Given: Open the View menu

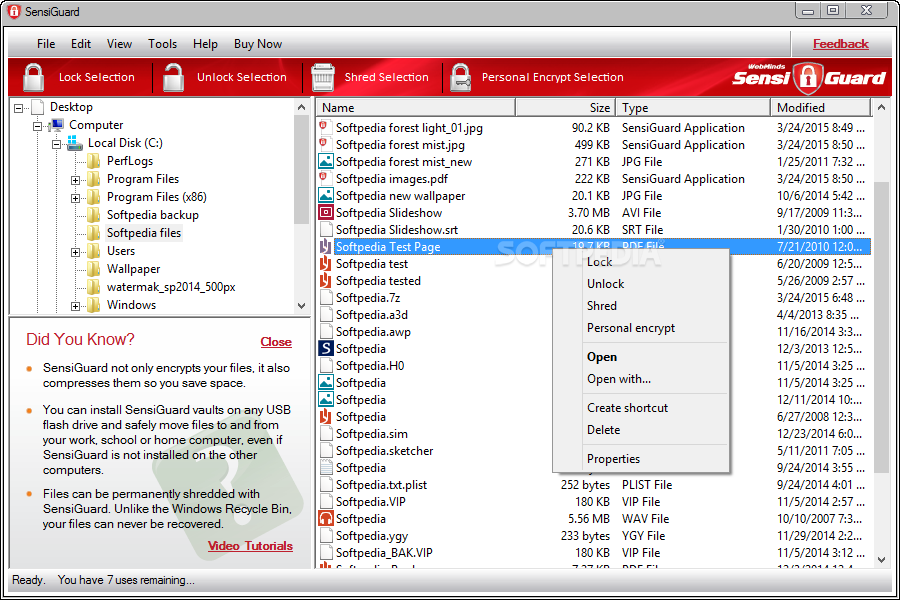Looking at the screenshot, I should [119, 44].
